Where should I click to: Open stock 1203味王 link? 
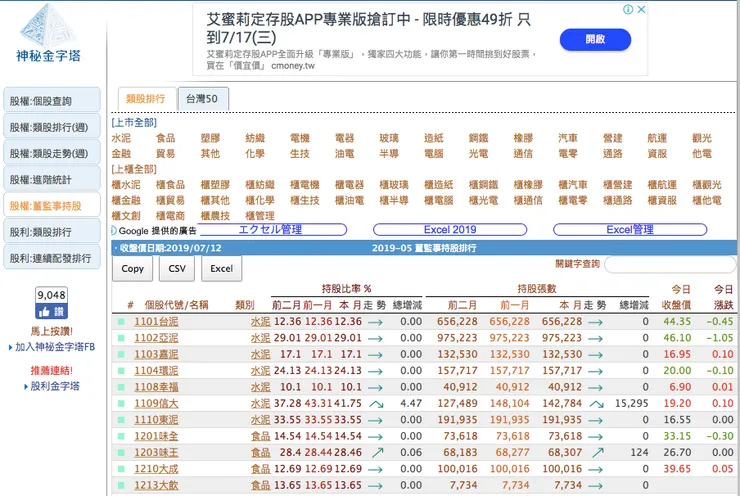(156, 453)
